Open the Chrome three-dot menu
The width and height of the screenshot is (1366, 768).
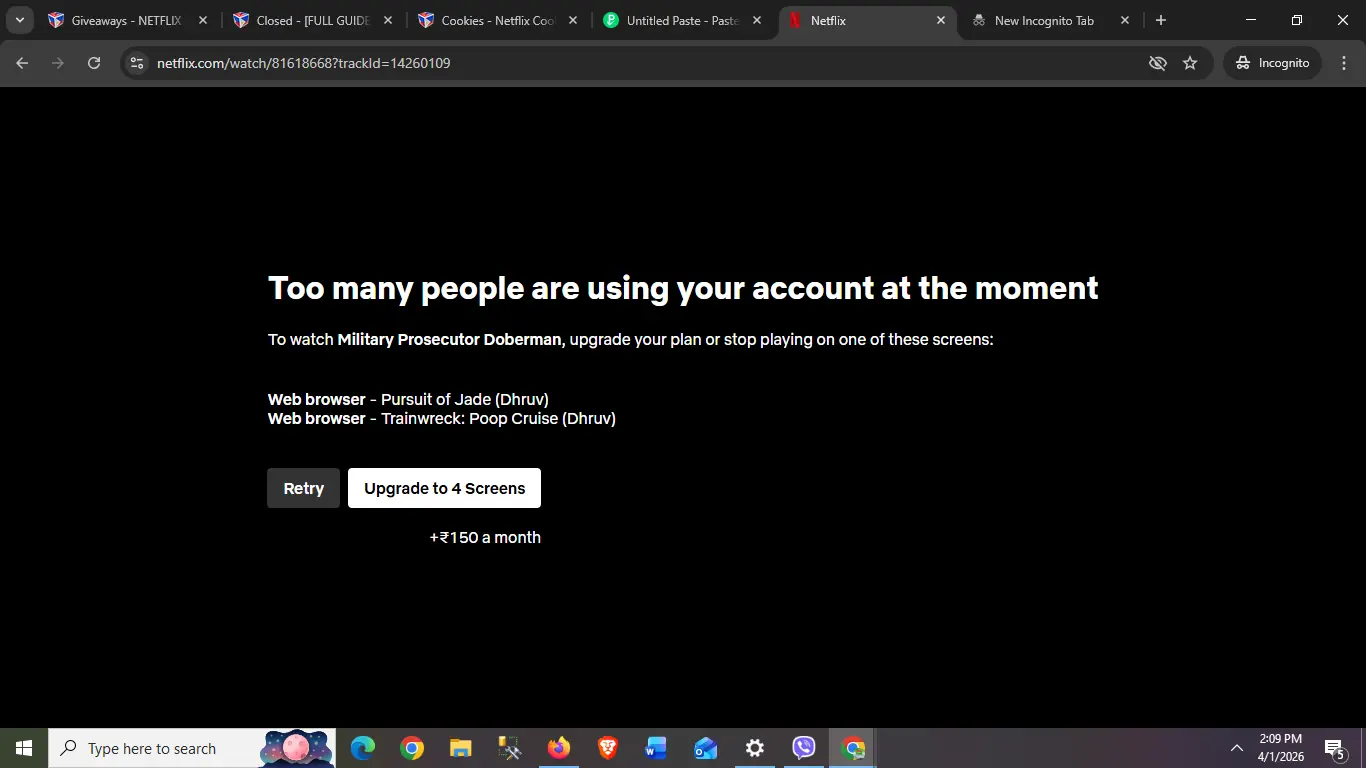[x=1344, y=63]
